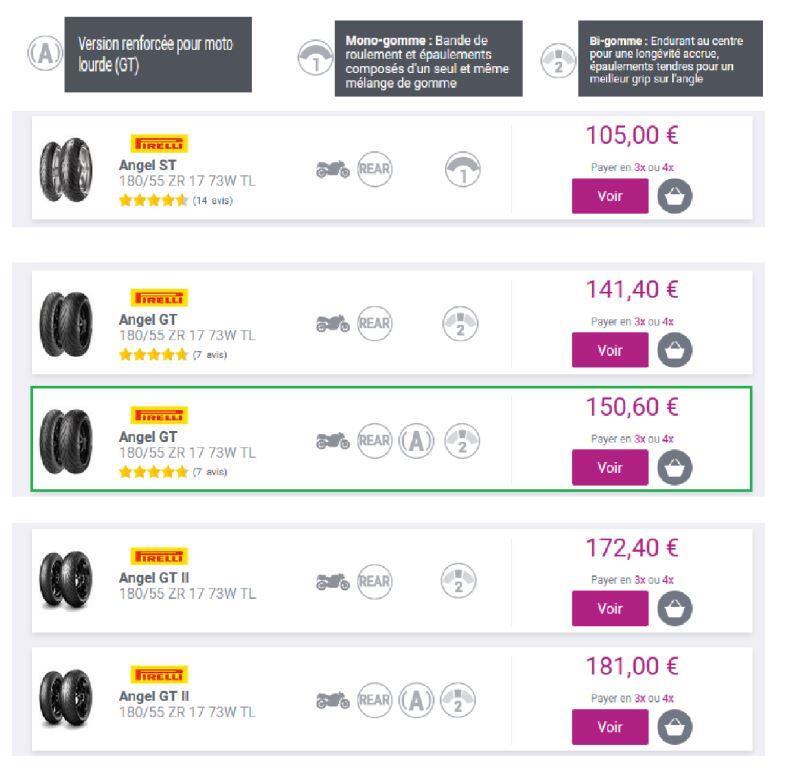785x768 pixels.
Task: Click the REAR icon on the Angel ST row
Action: [x=374, y=169]
